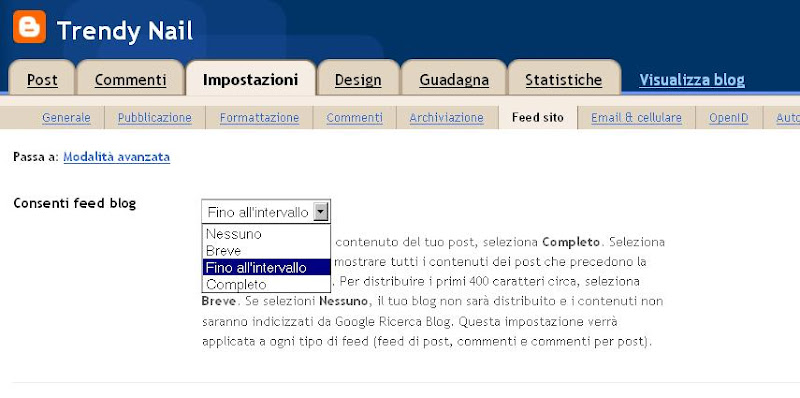Viewport: 800px width, 398px height.
Task: Open the Commenti settings sub-tab
Action: 355,118
